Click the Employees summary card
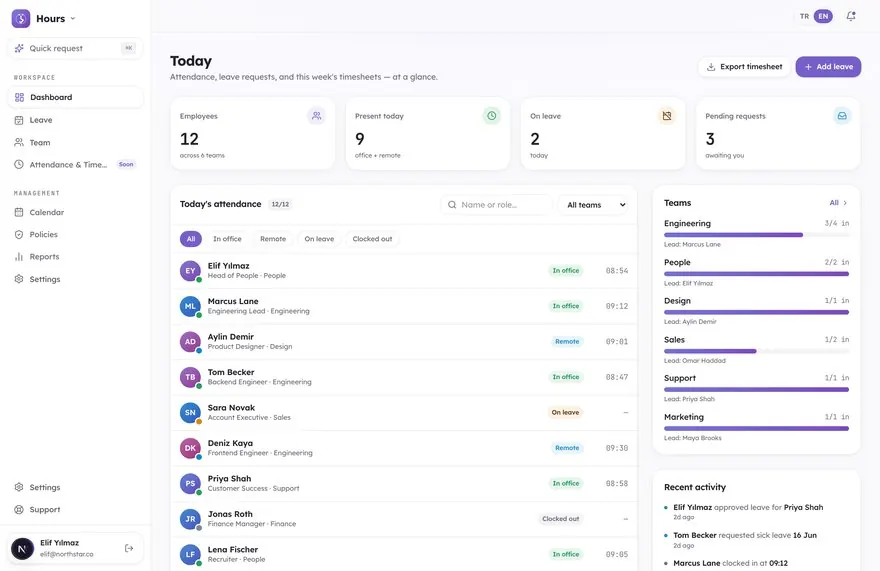Screen dimensions: 880x571 [253, 134]
